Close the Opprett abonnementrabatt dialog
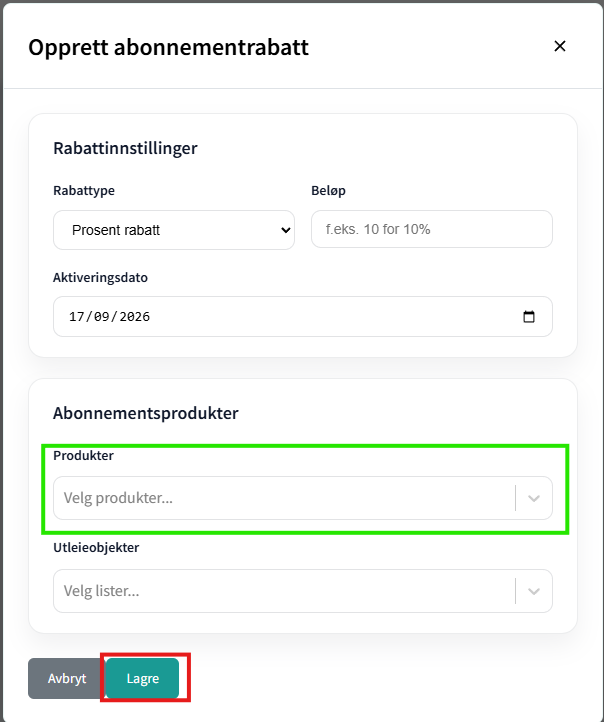The width and height of the screenshot is (604, 722). pyautogui.click(x=559, y=46)
